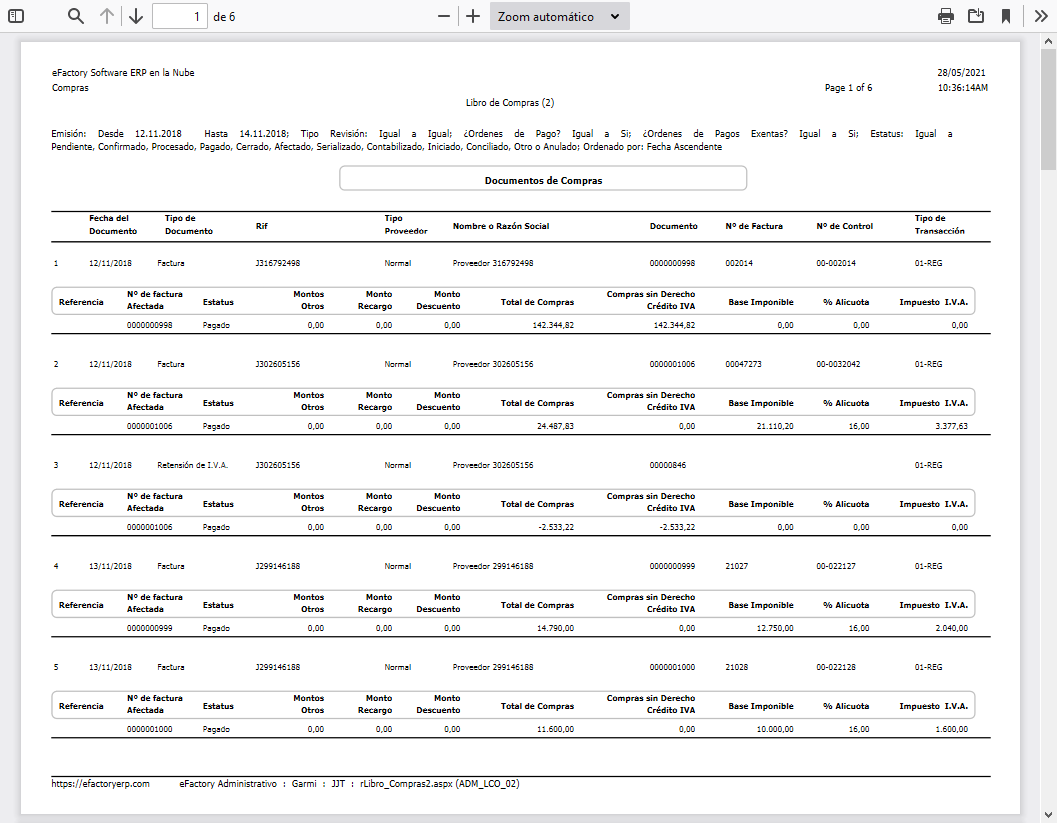Zoom in using the plus button
1057x823 pixels.
(473, 16)
